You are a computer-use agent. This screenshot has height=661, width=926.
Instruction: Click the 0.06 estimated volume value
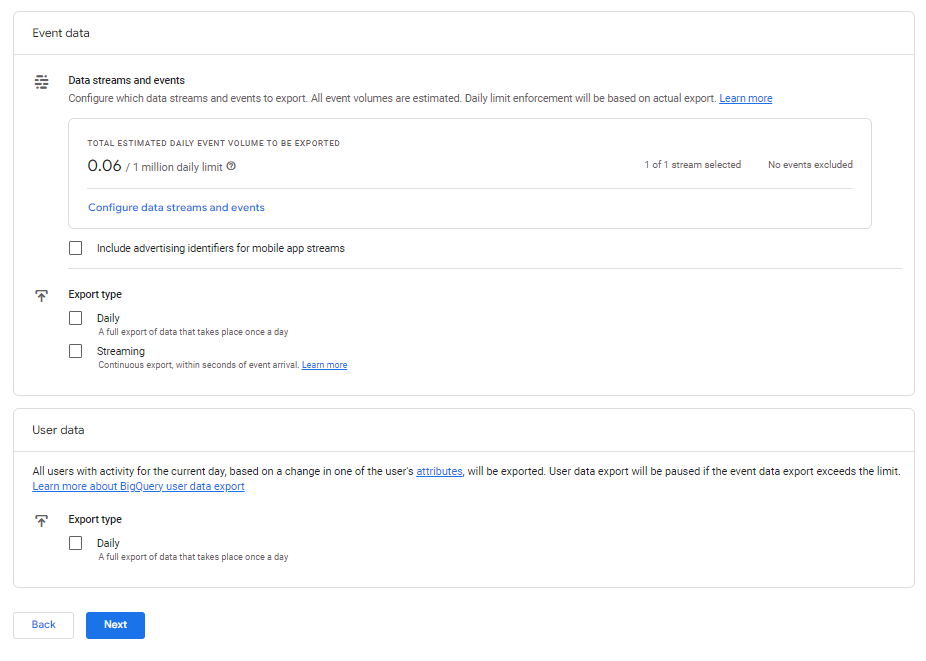point(104,166)
